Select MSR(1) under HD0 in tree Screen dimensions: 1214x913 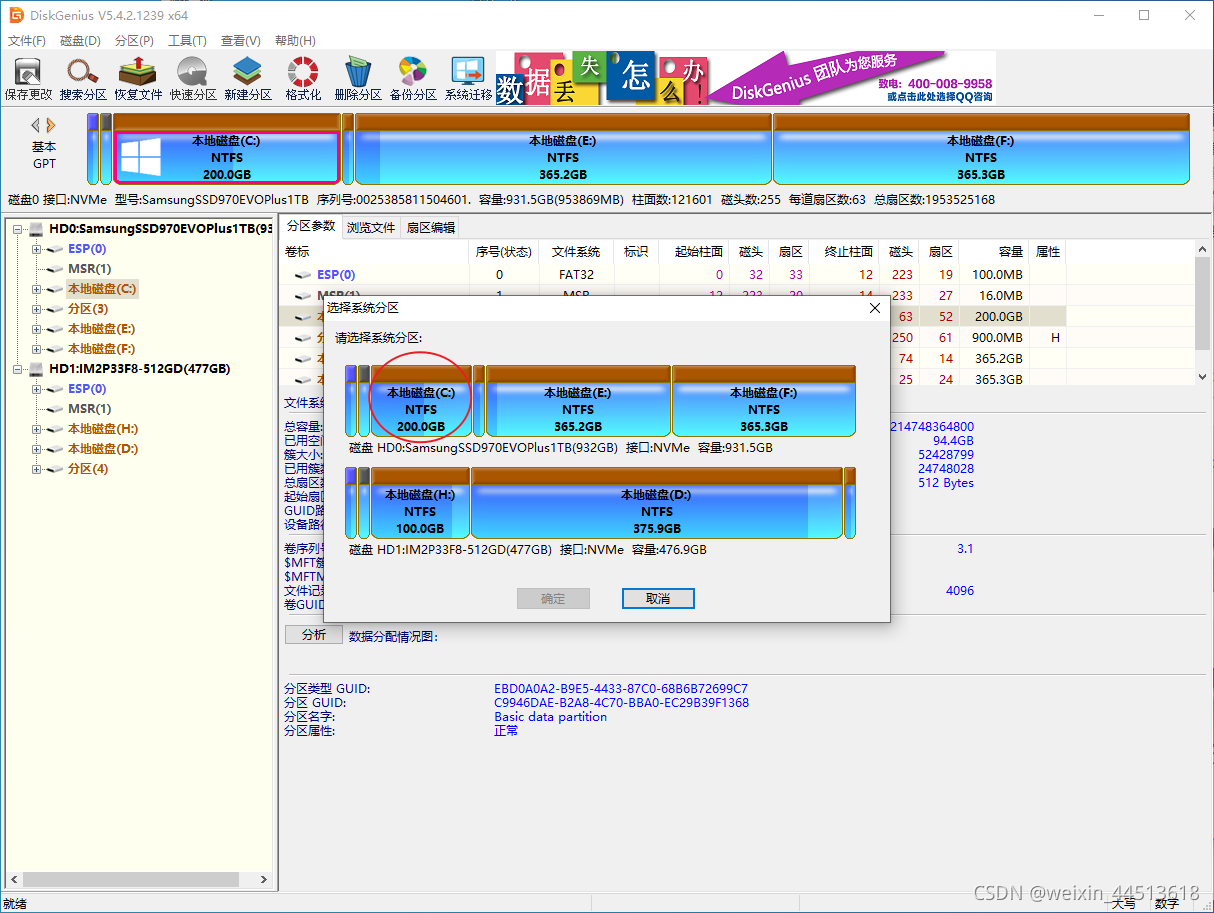[89, 269]
